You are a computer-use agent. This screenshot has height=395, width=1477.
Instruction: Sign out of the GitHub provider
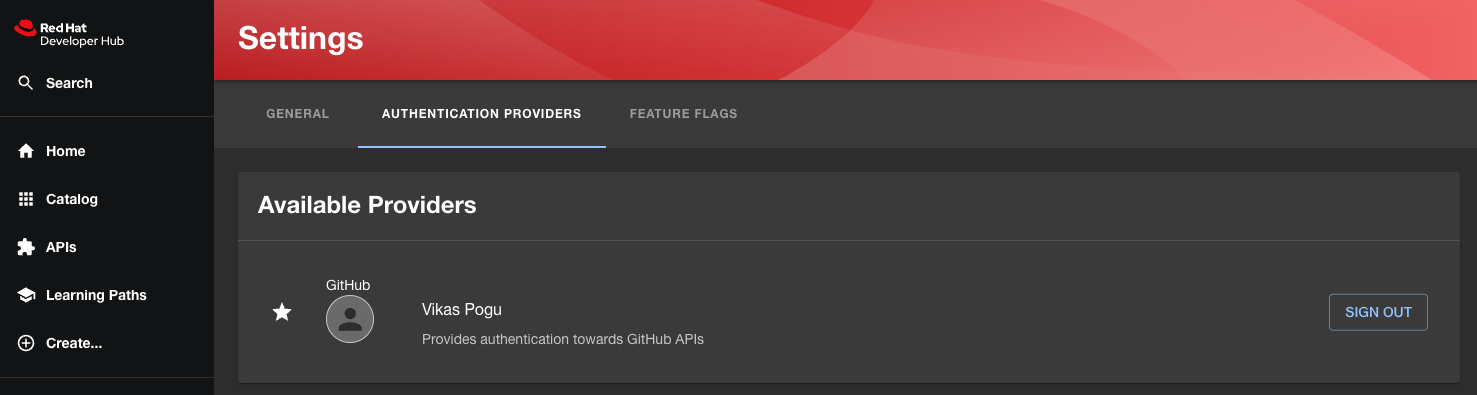[x=1378, y=312]
